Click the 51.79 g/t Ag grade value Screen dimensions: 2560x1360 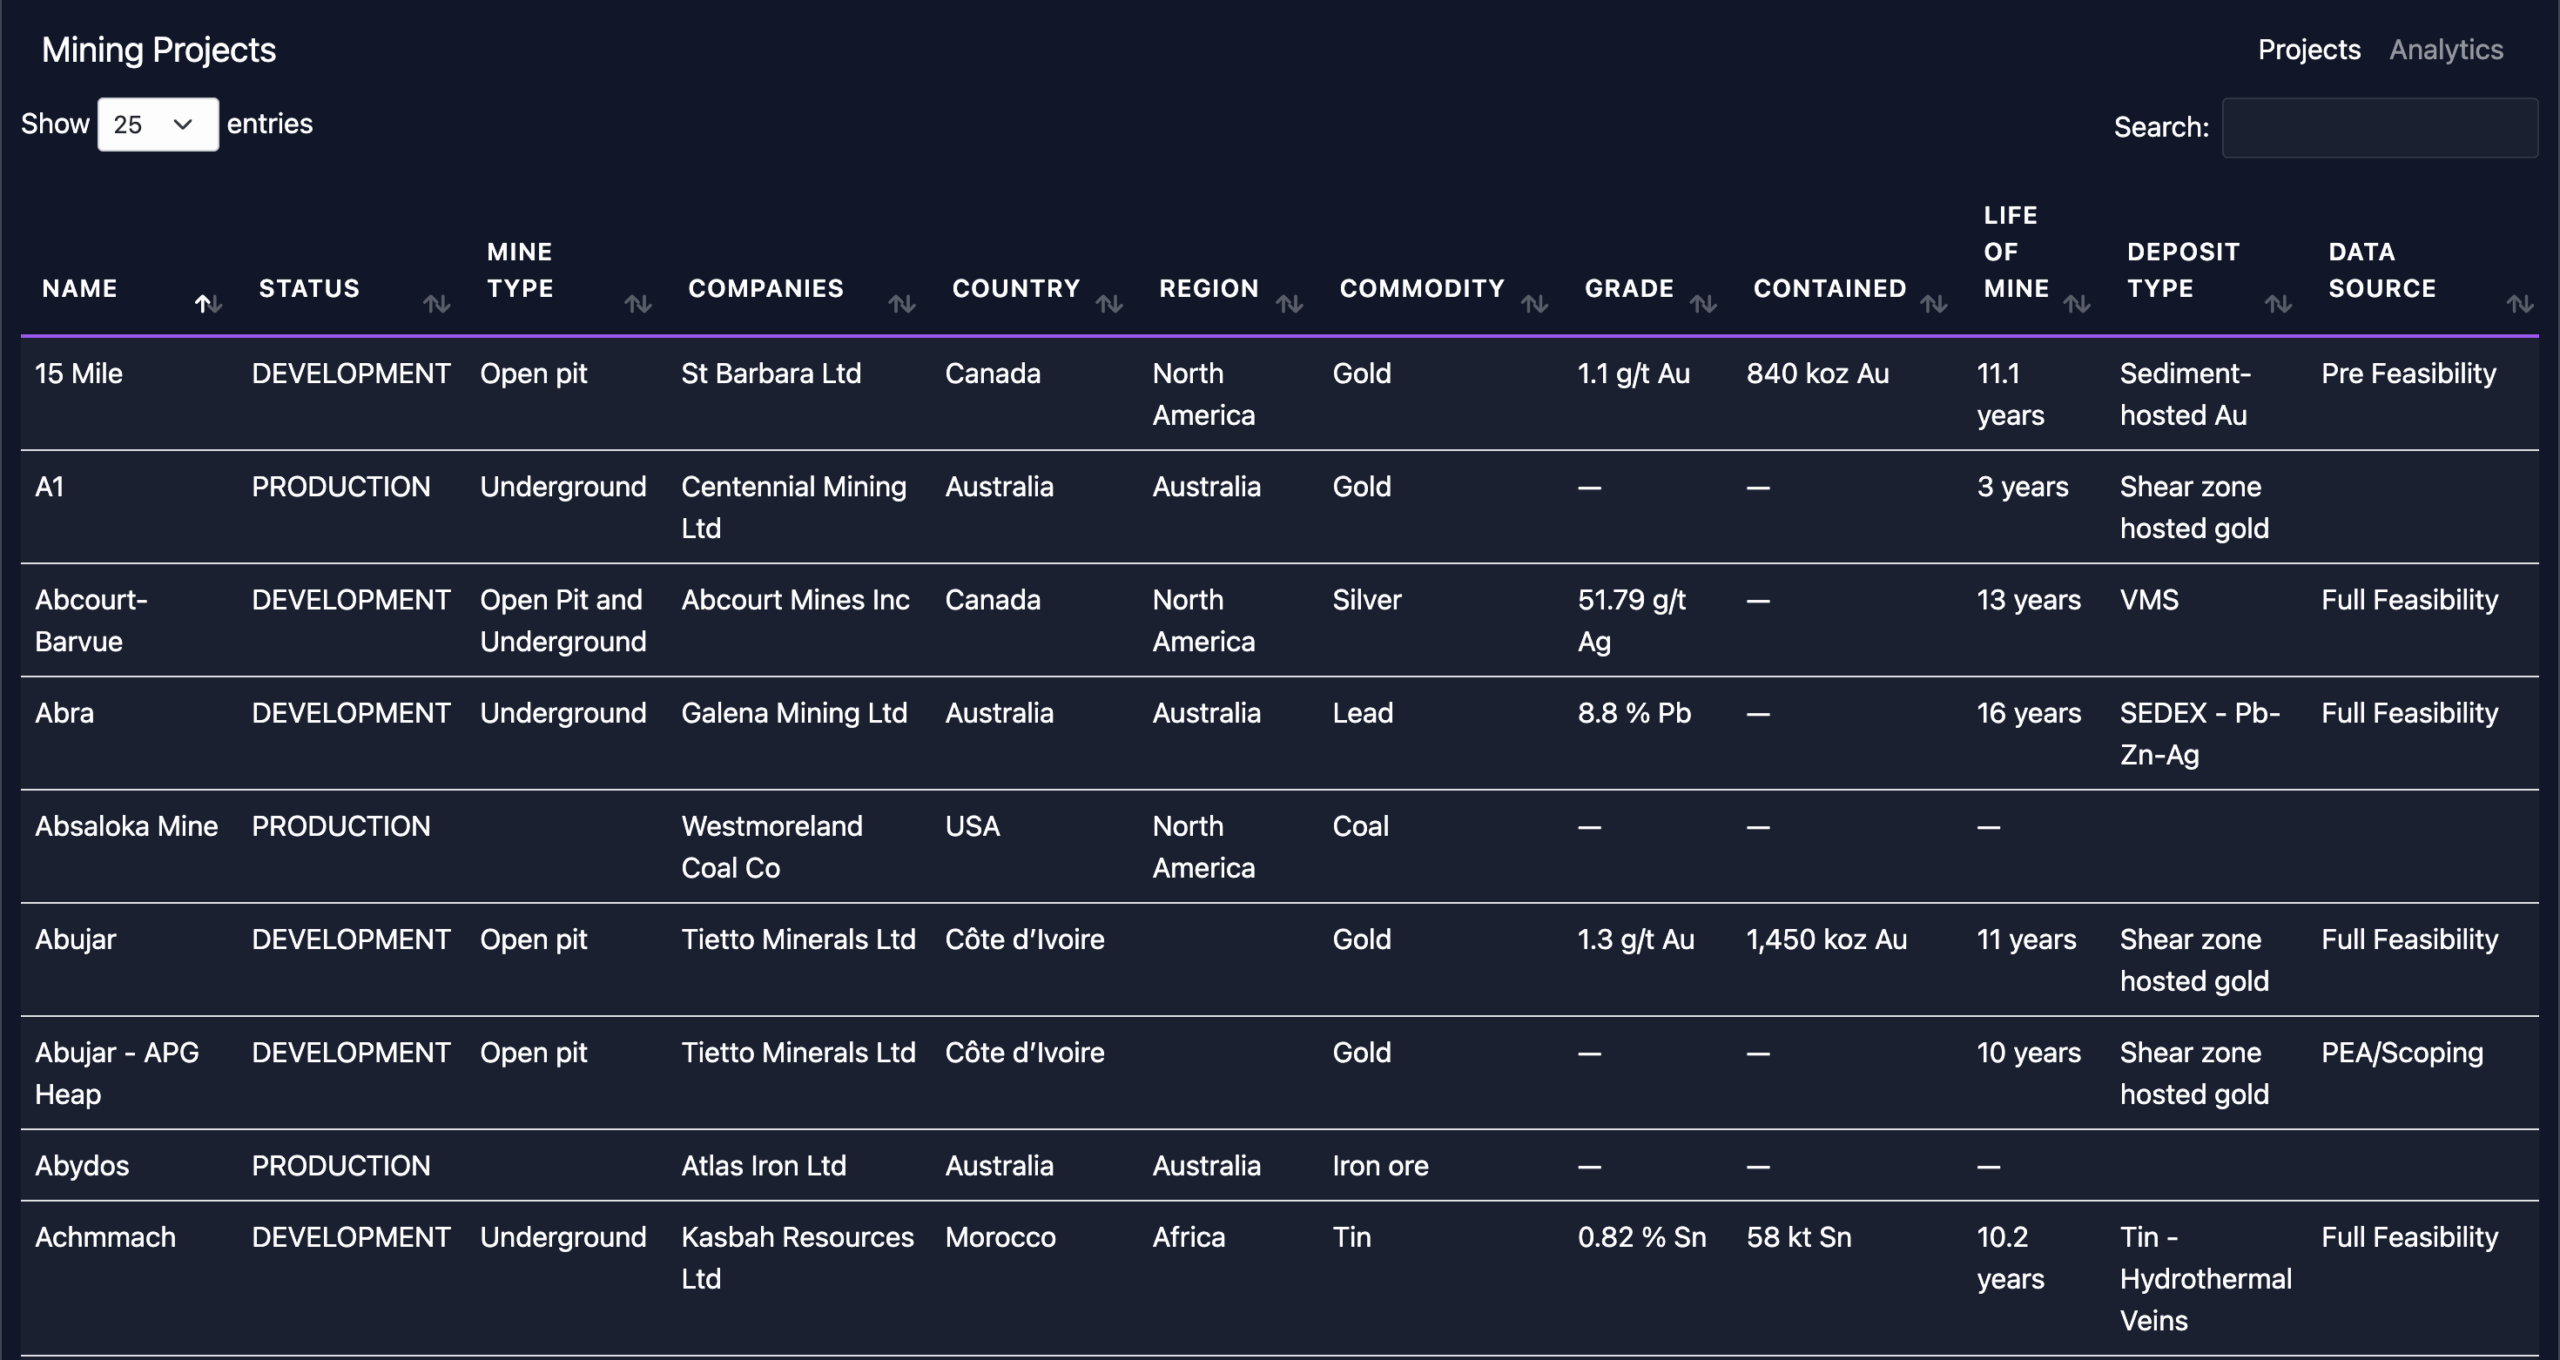pyautogui.click(x=1632, y=621)
